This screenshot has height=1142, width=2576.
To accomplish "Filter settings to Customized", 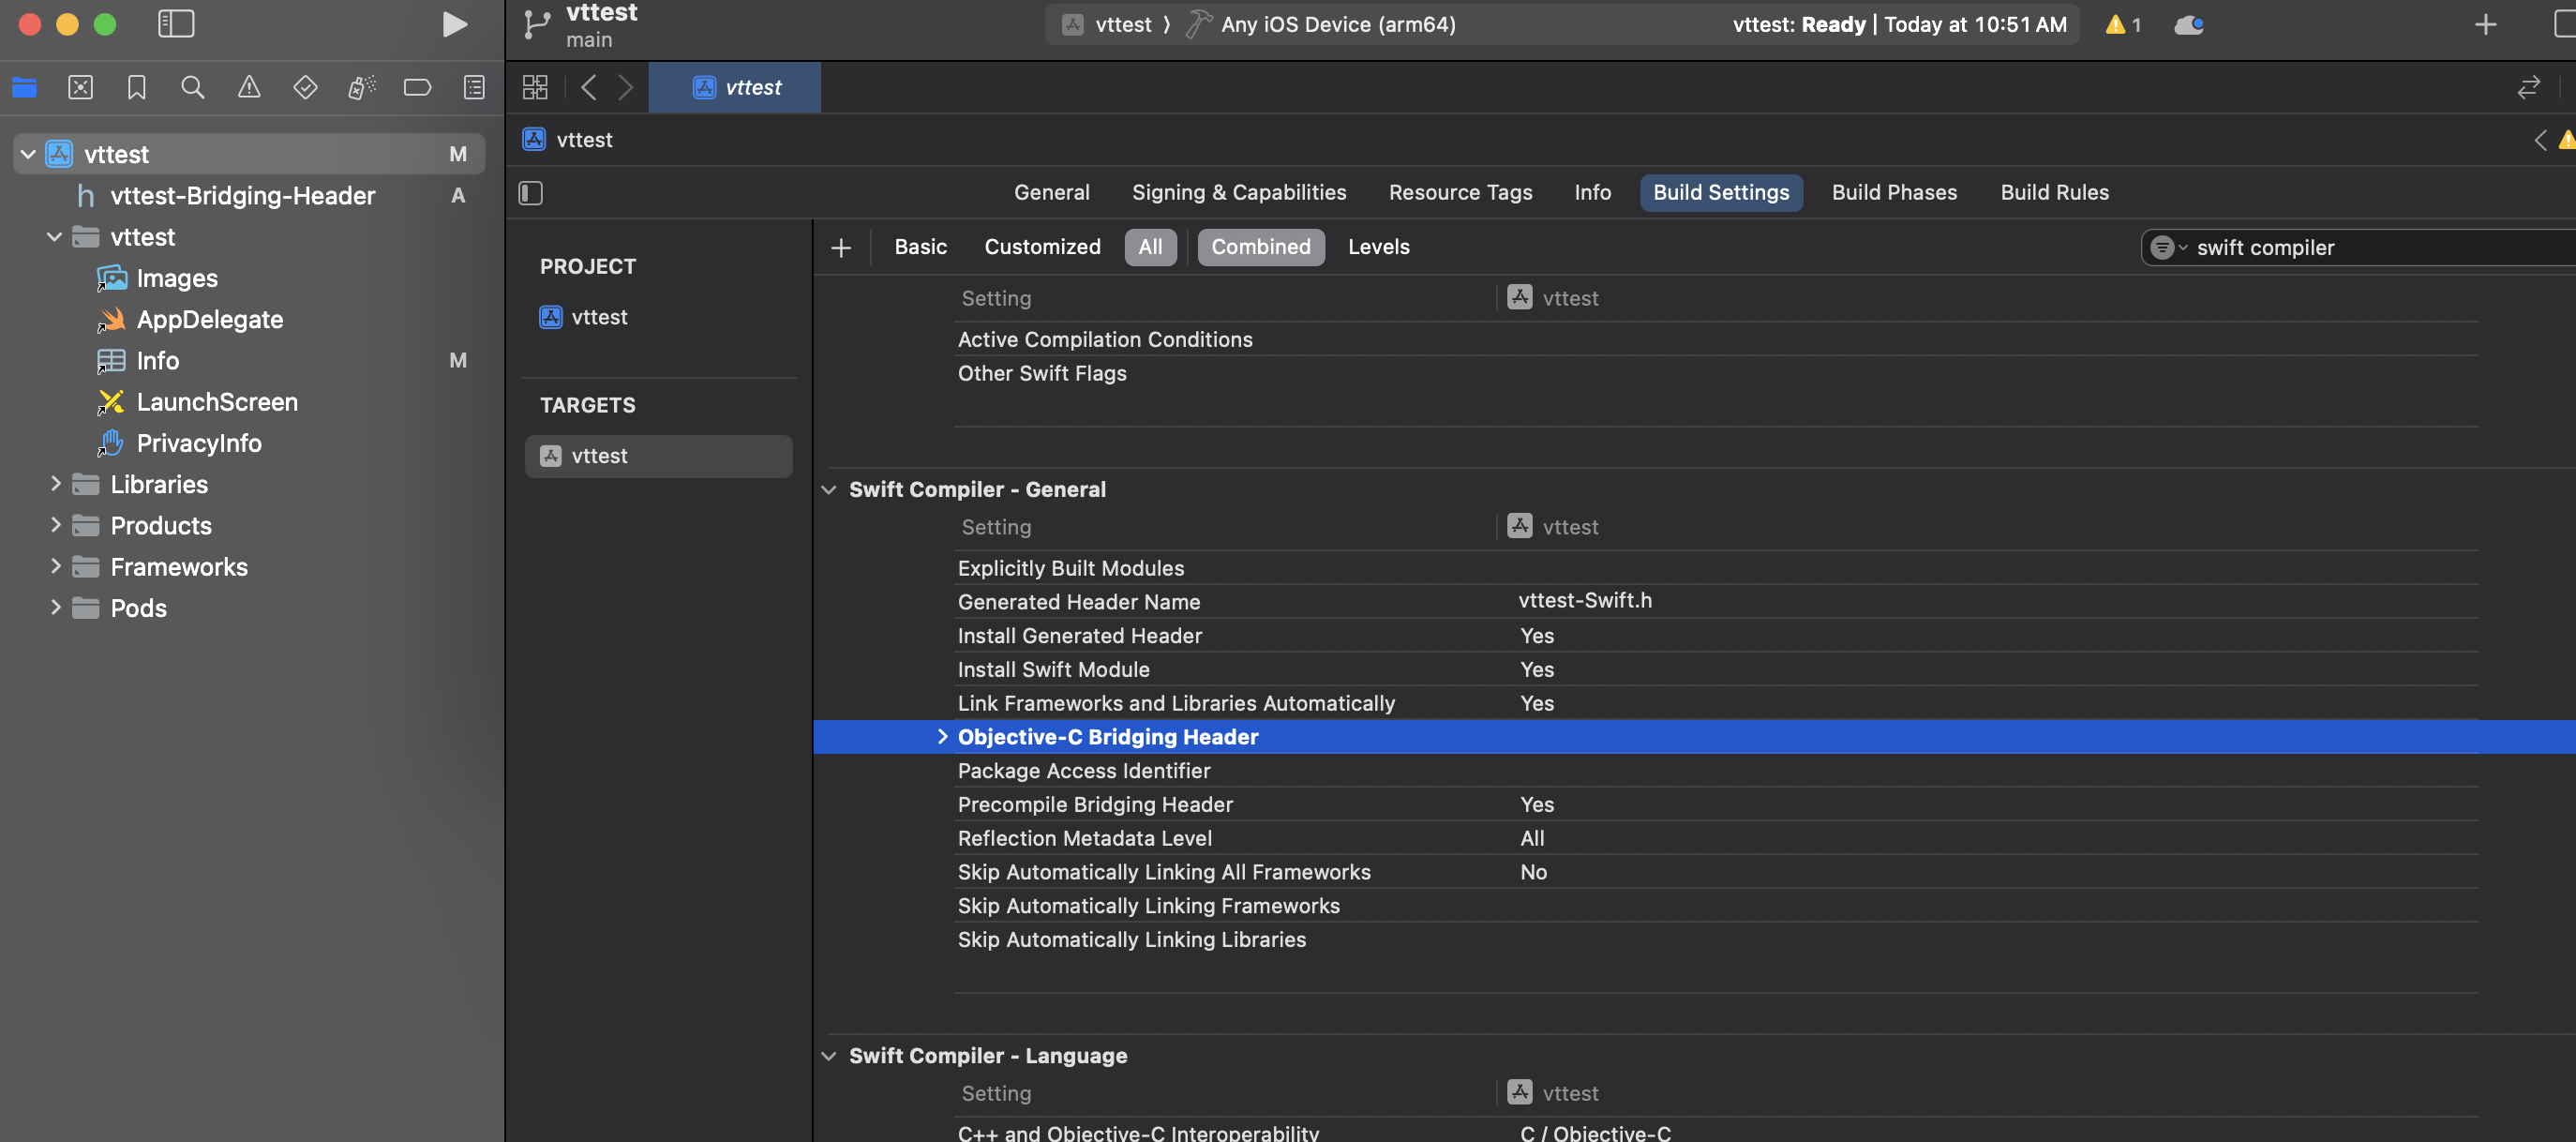I will tap(1042, 247).
